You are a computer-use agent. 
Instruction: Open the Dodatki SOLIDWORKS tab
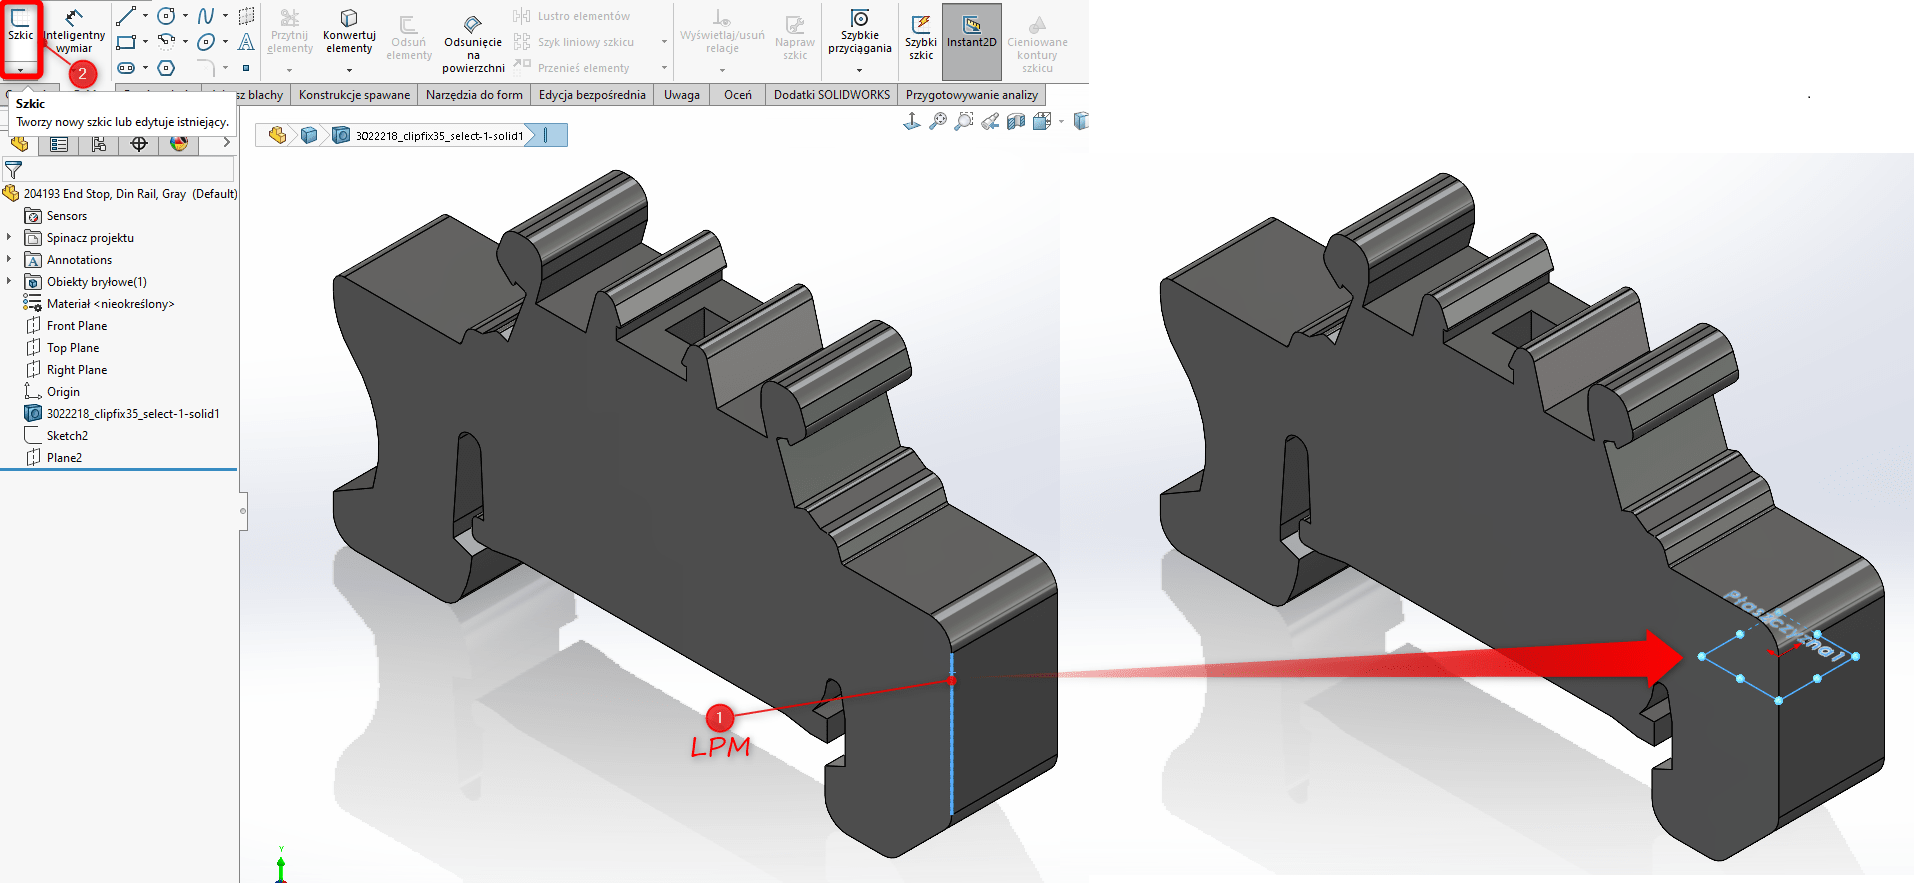tap(832, 95)
